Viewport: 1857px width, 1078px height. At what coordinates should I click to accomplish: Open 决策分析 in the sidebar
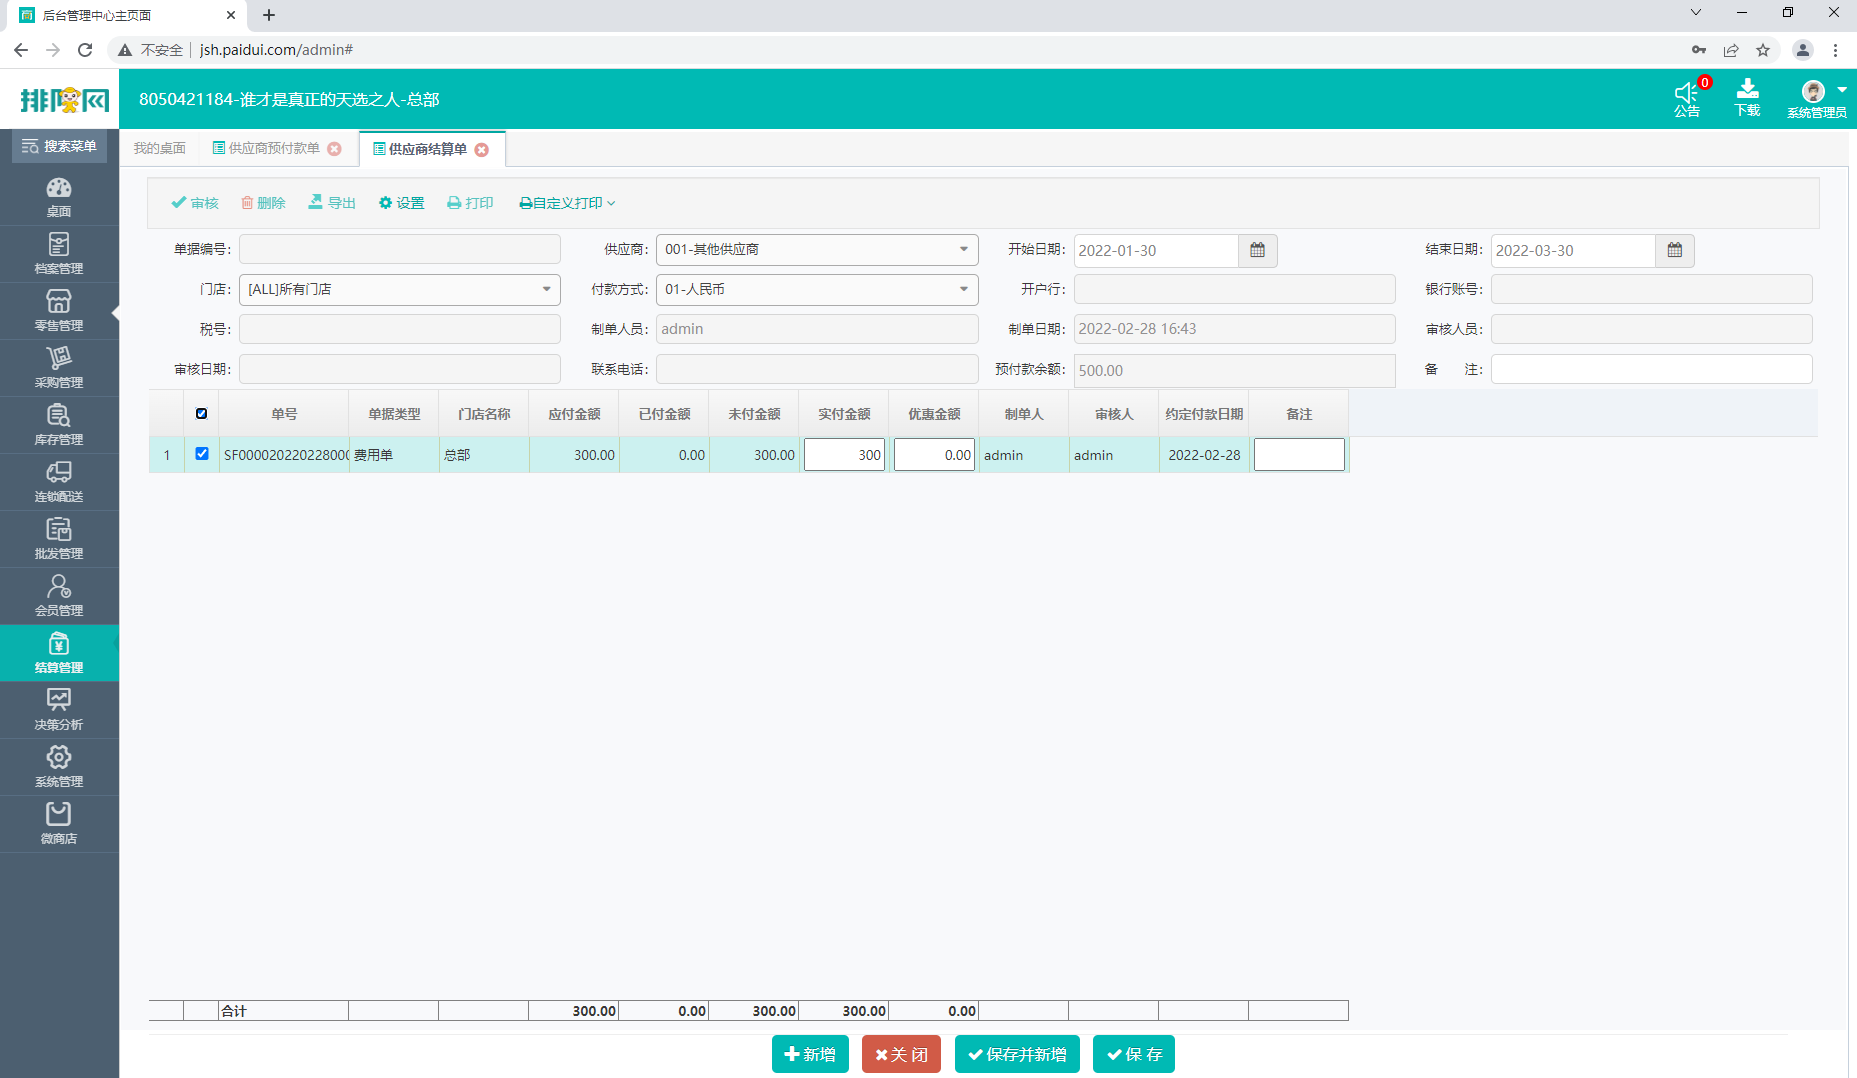point(59,710)
